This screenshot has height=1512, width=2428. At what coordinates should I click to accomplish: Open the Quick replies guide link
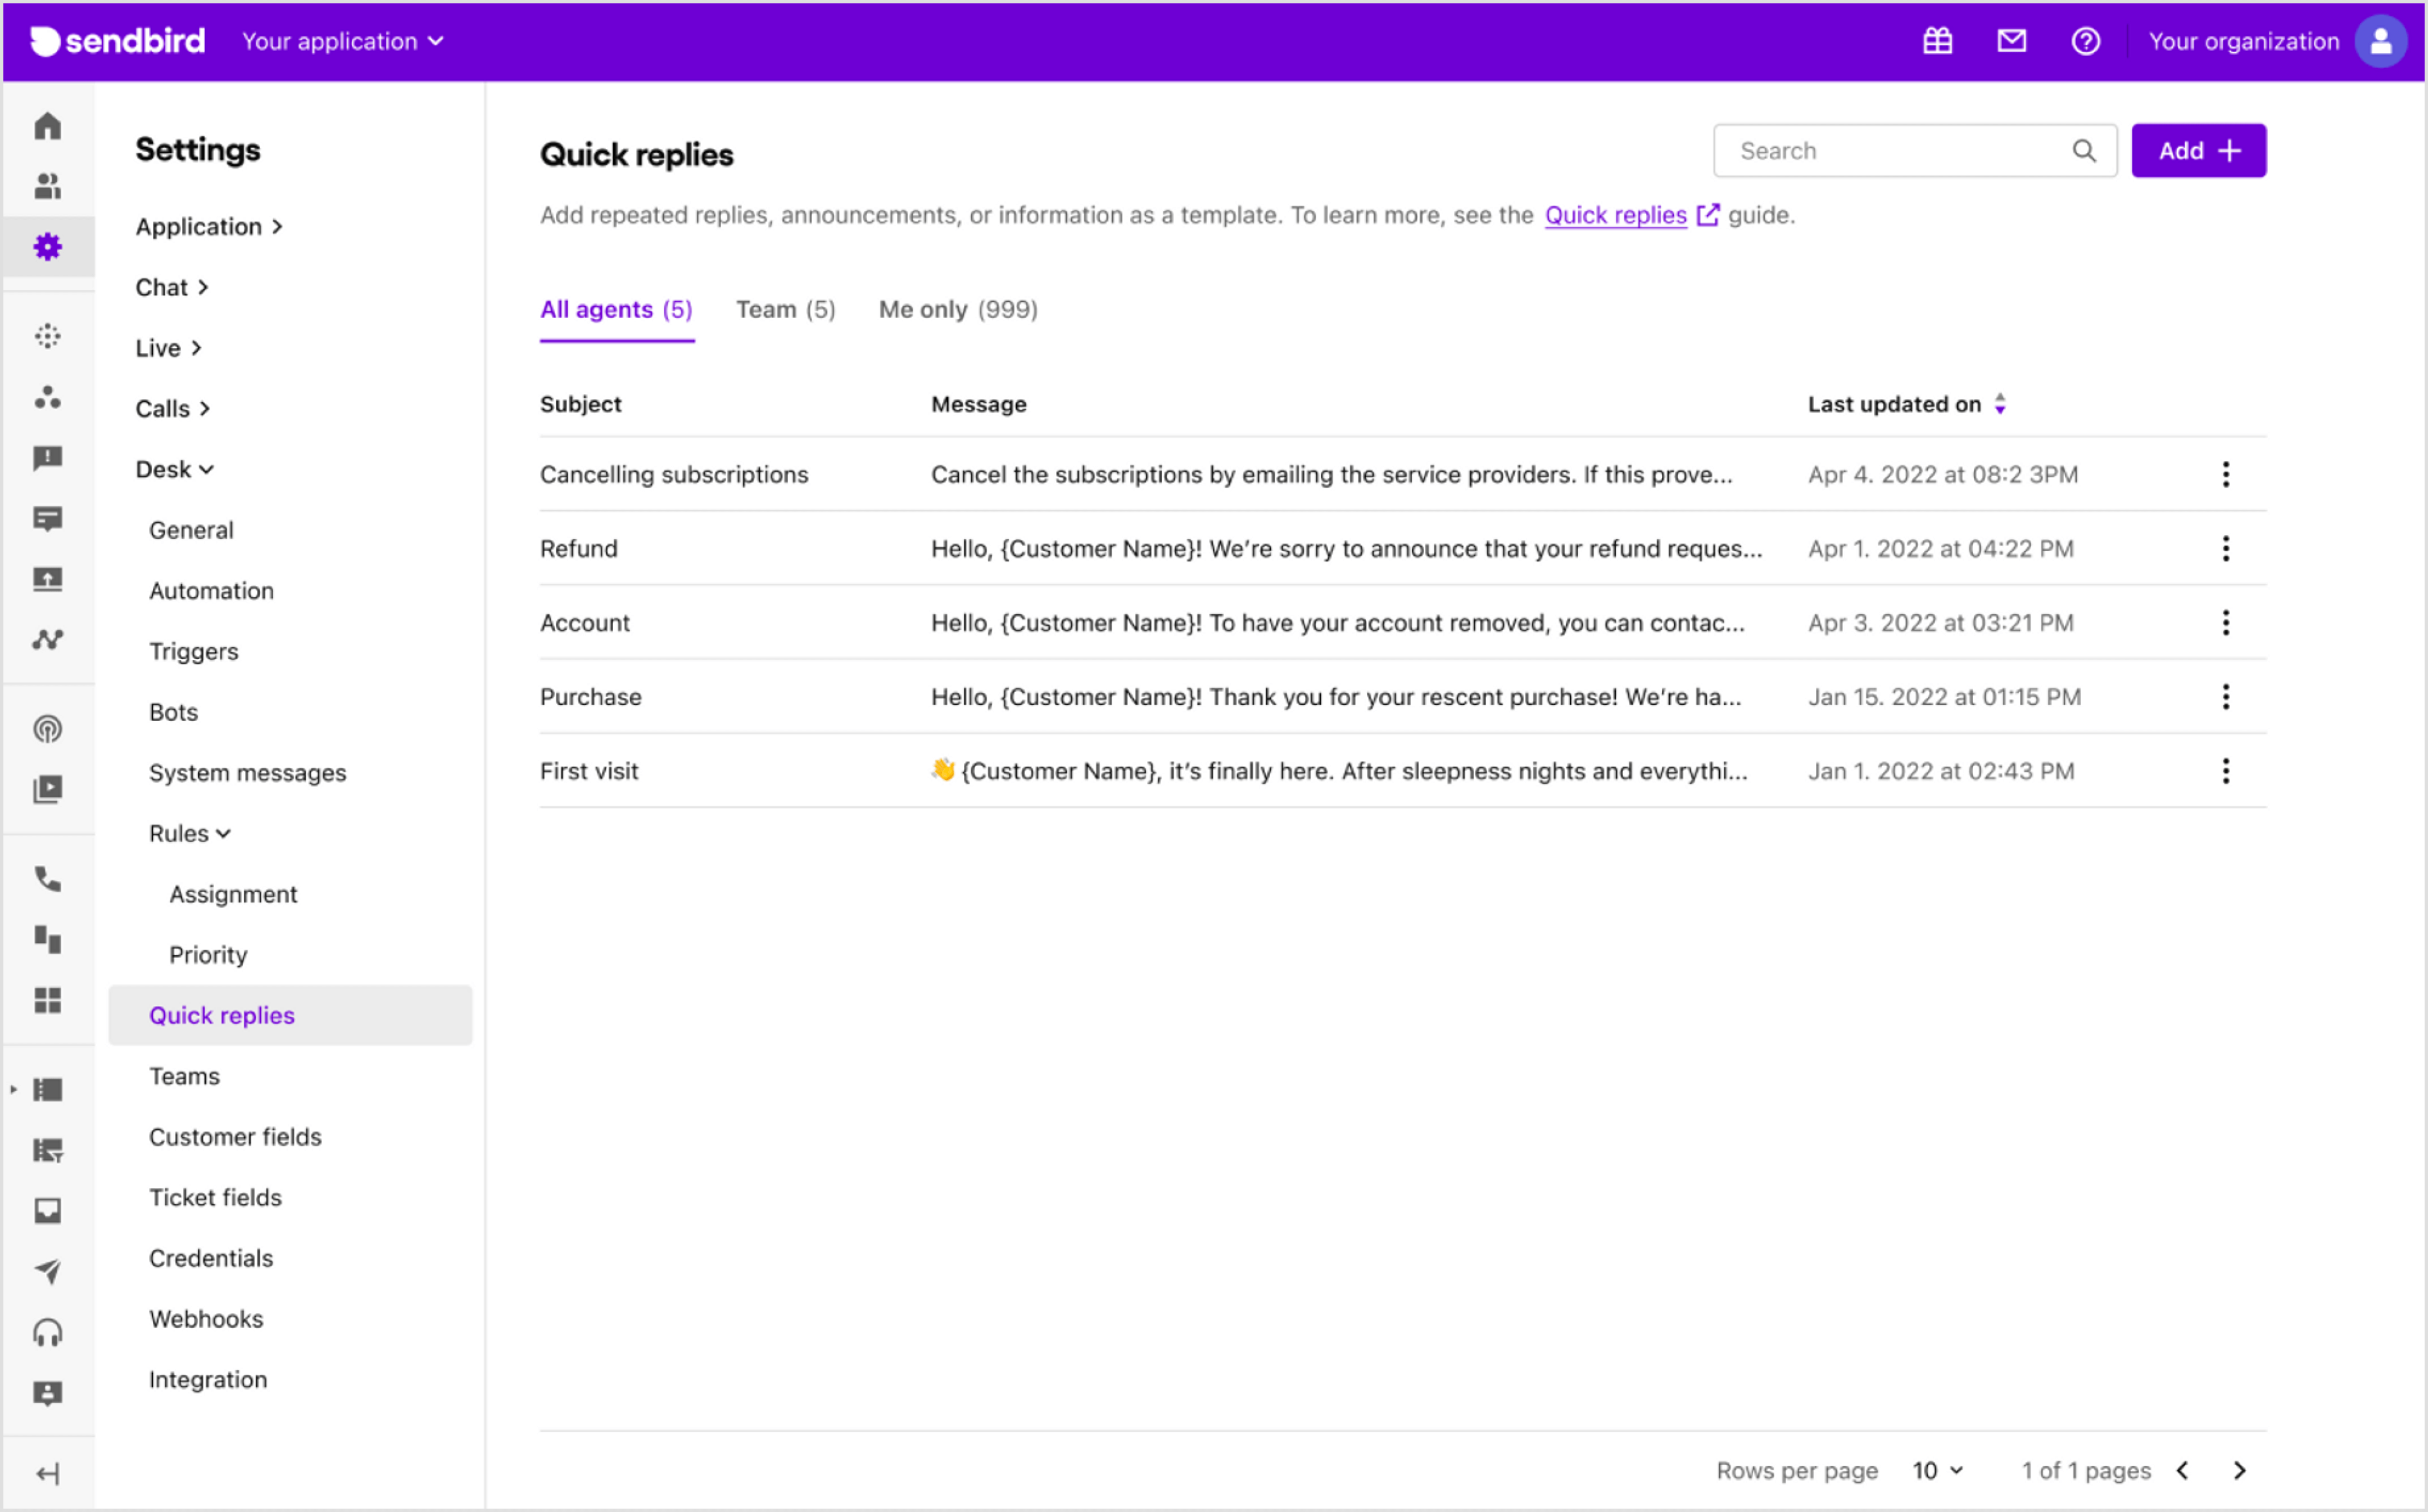coord(1614,214)
